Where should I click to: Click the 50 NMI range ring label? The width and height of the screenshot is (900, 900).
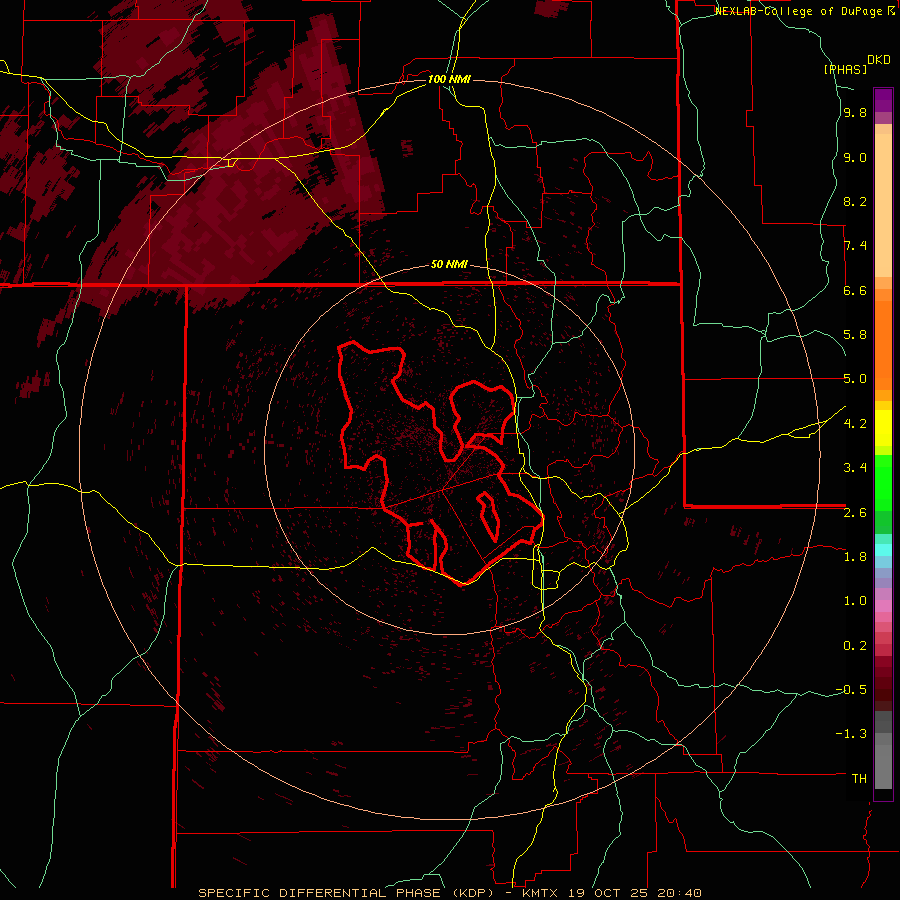449,265
